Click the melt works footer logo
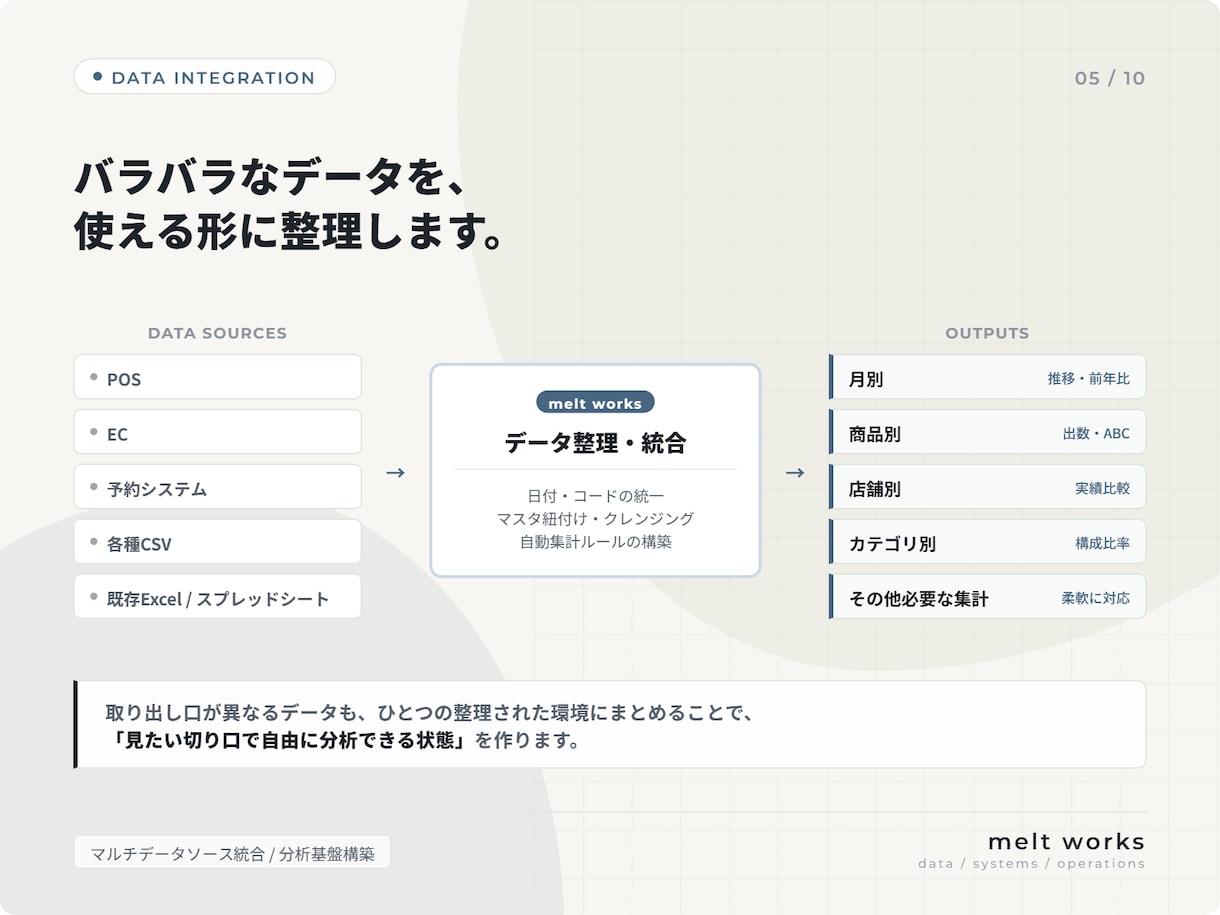This screenshot has height=915, width=1220. click(x=1066, y=842)
